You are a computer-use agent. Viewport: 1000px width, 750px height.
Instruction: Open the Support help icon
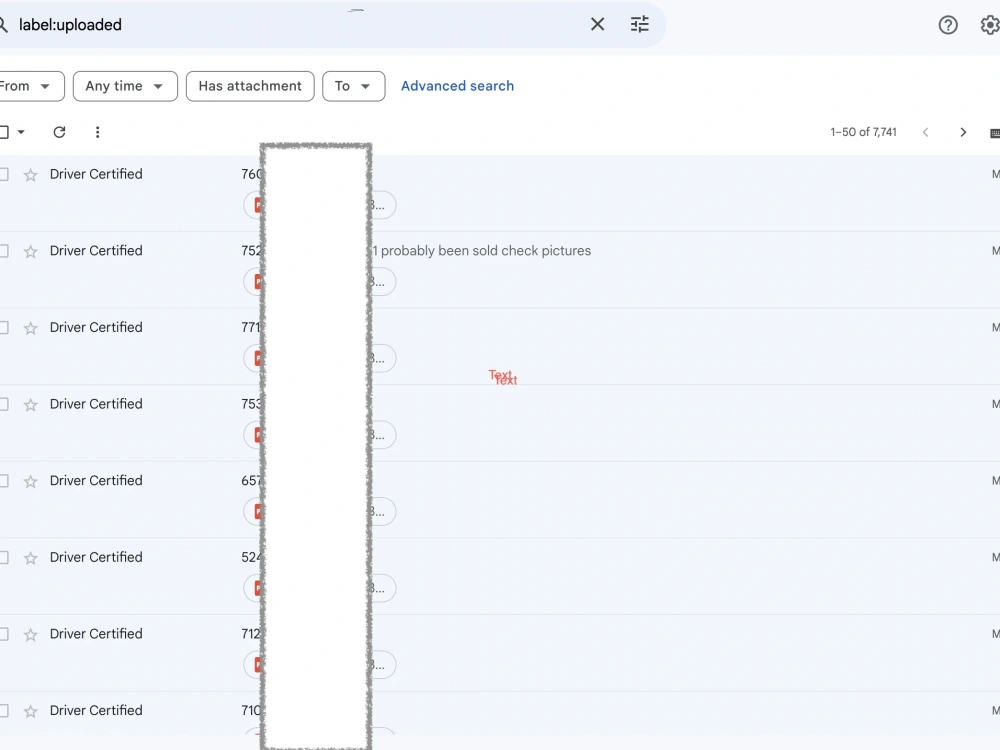pyautogui.click(x=948, y=25)
